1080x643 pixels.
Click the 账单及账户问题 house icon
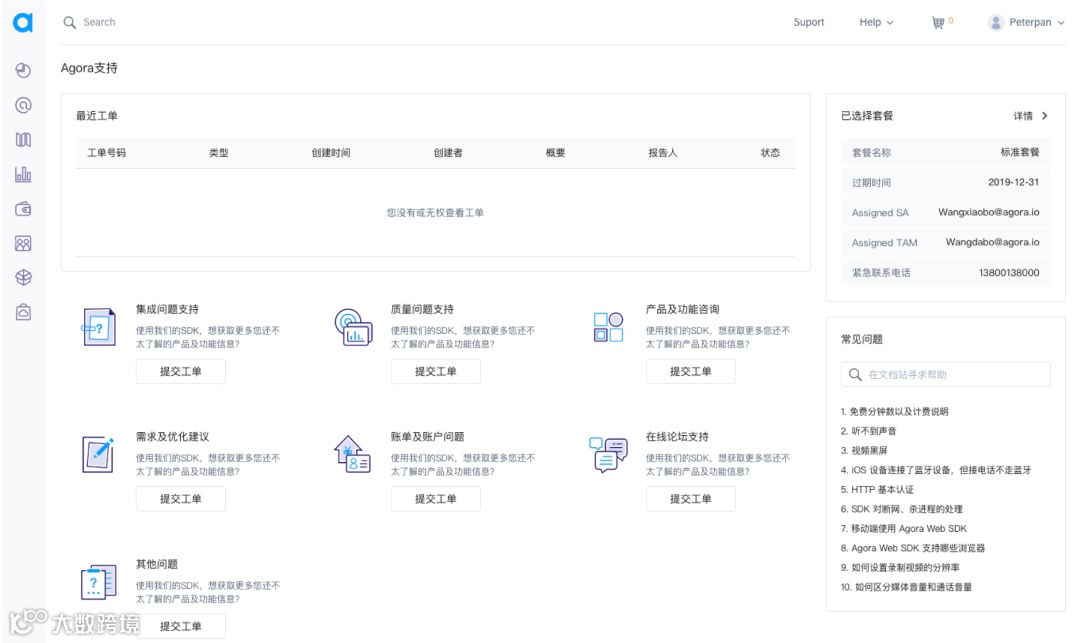[x=353, y=454]
